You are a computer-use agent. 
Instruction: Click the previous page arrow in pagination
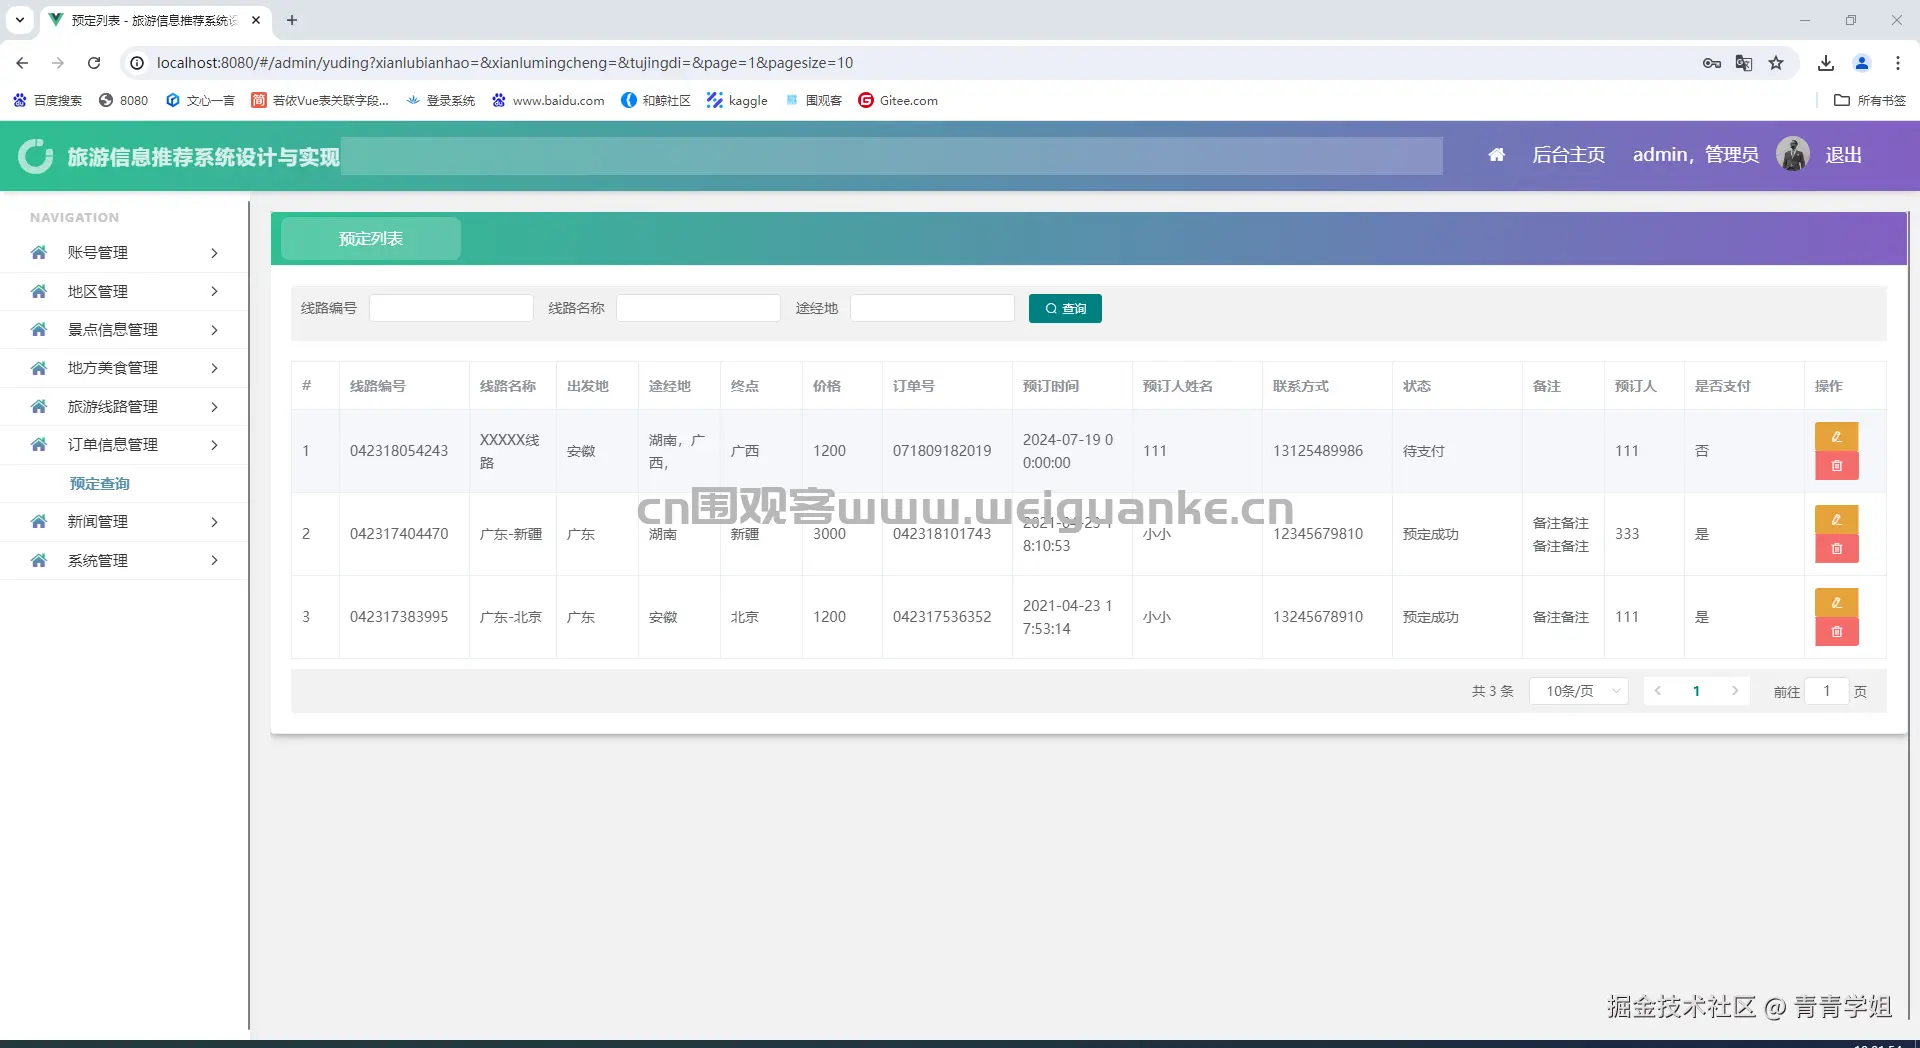click(x=1658, y=691)
